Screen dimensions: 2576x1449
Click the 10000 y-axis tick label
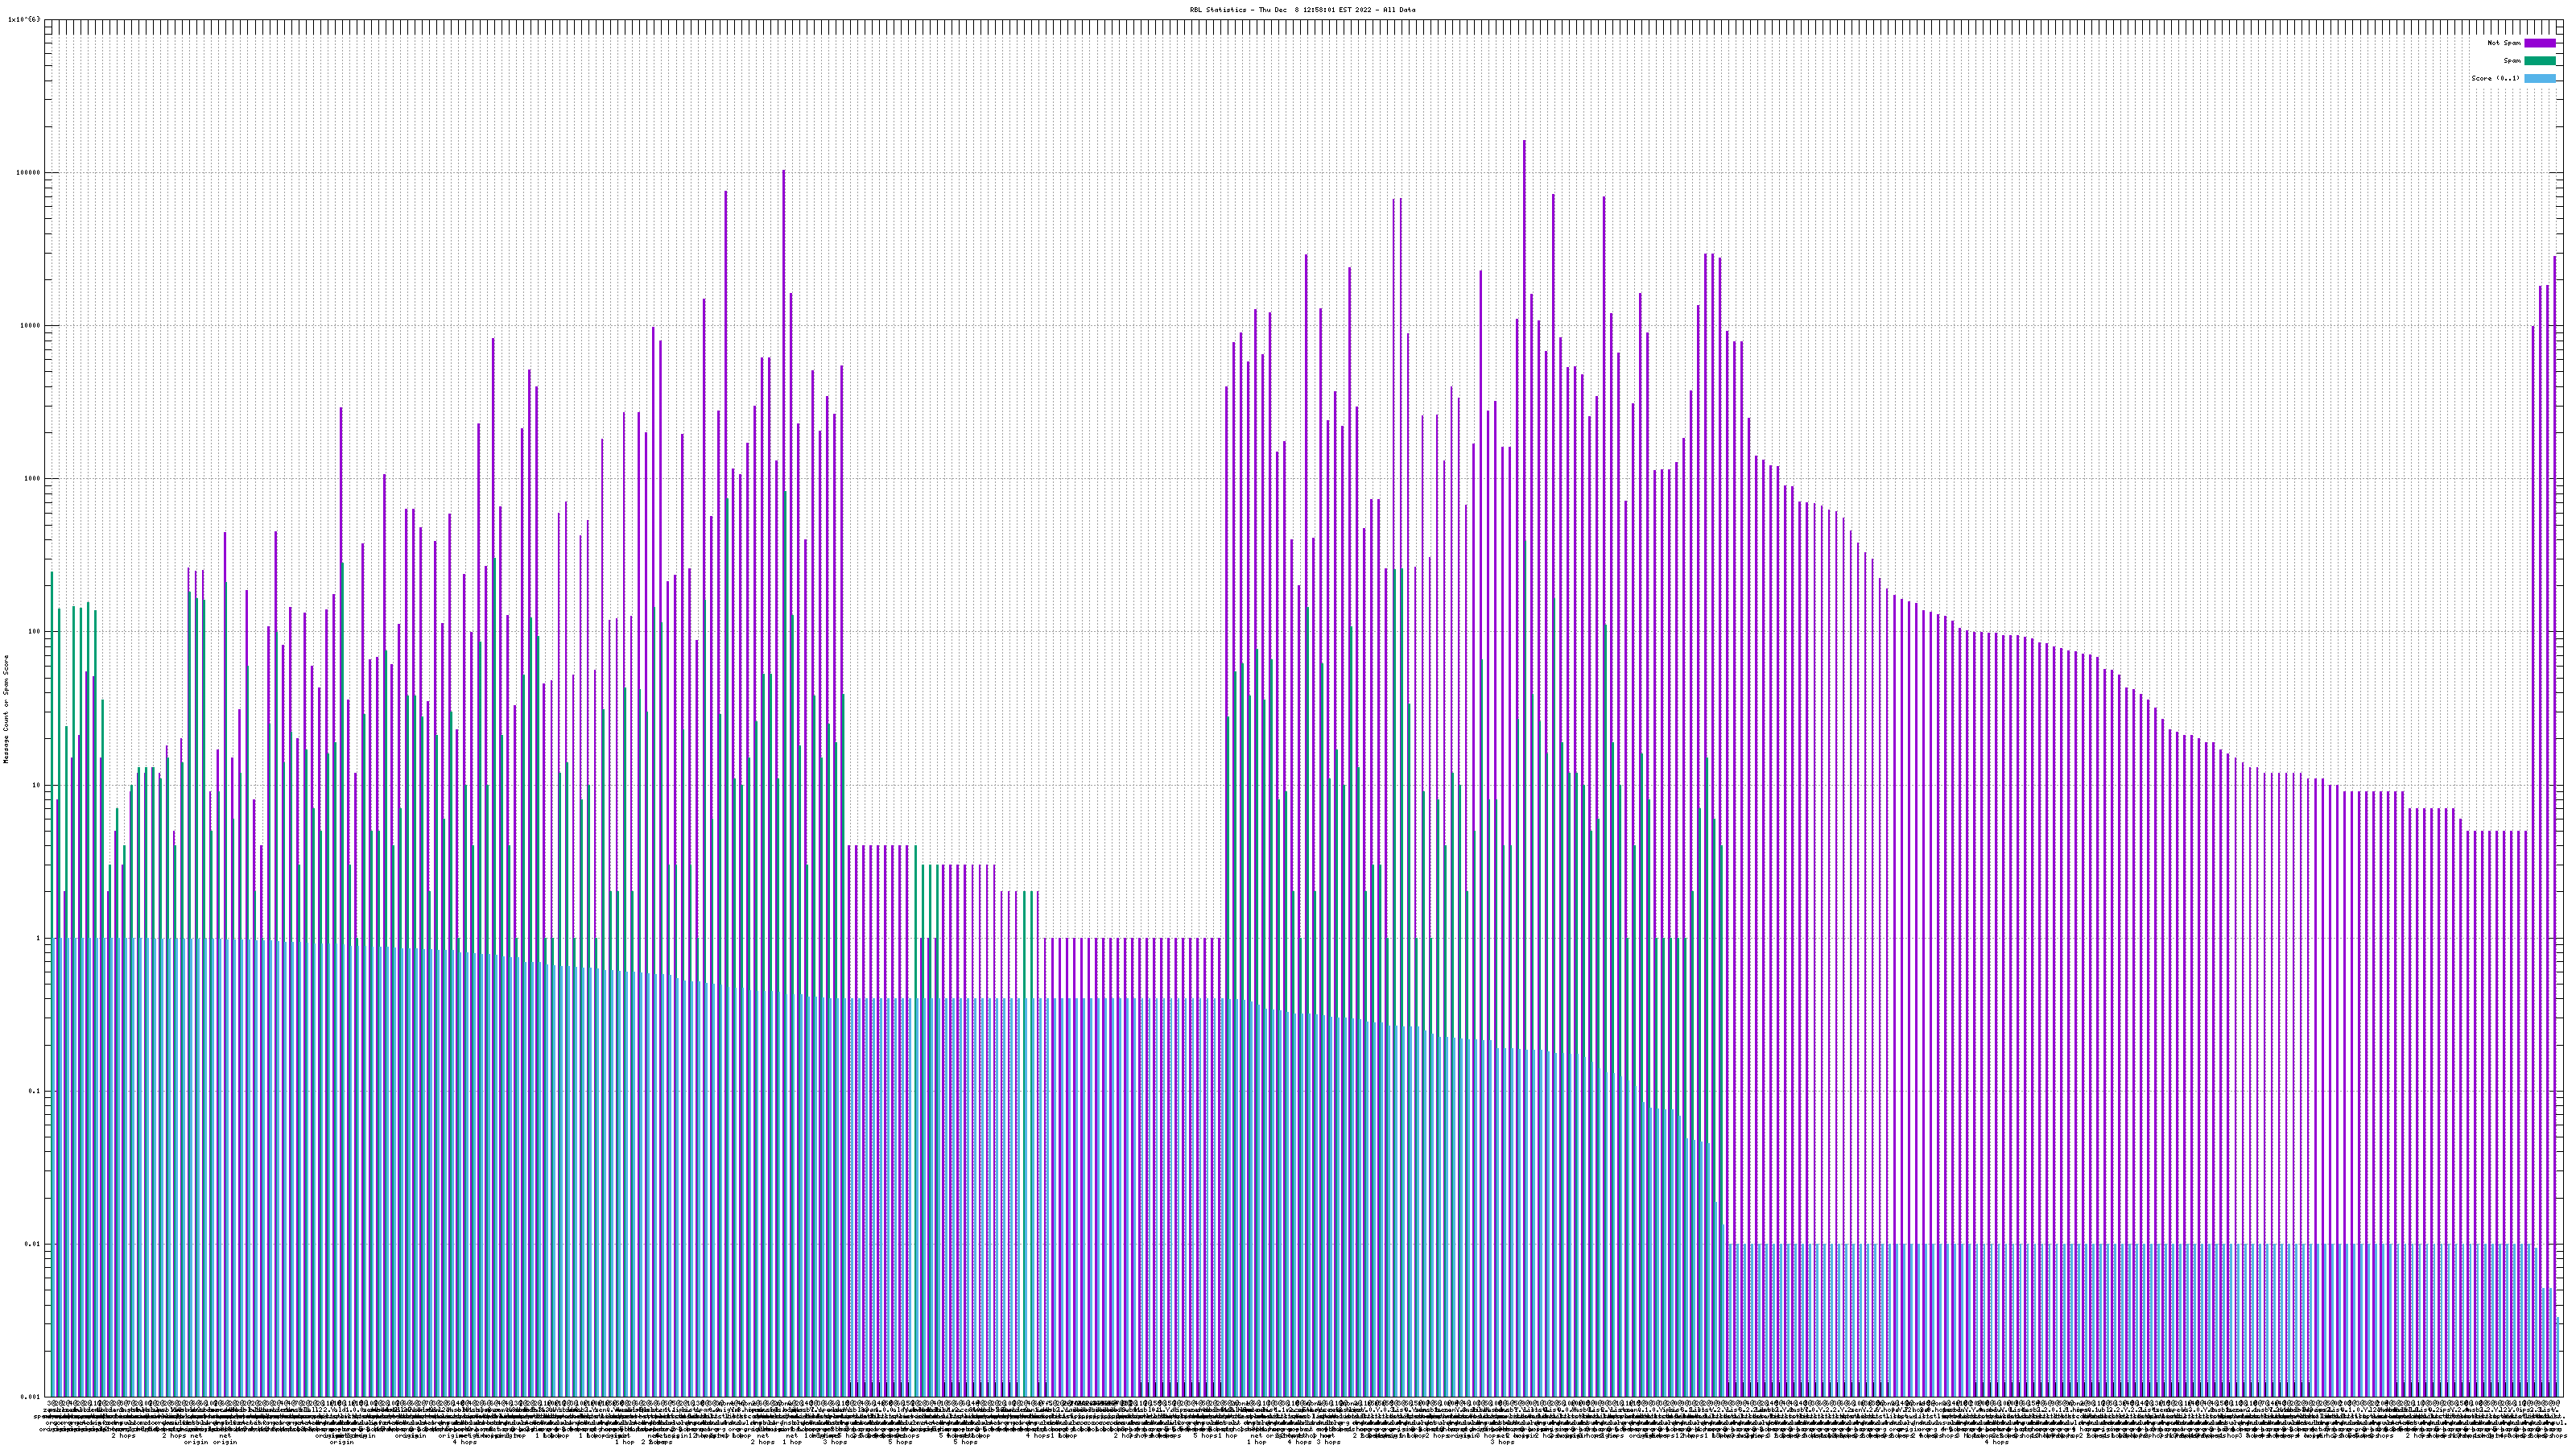(31, 326)
